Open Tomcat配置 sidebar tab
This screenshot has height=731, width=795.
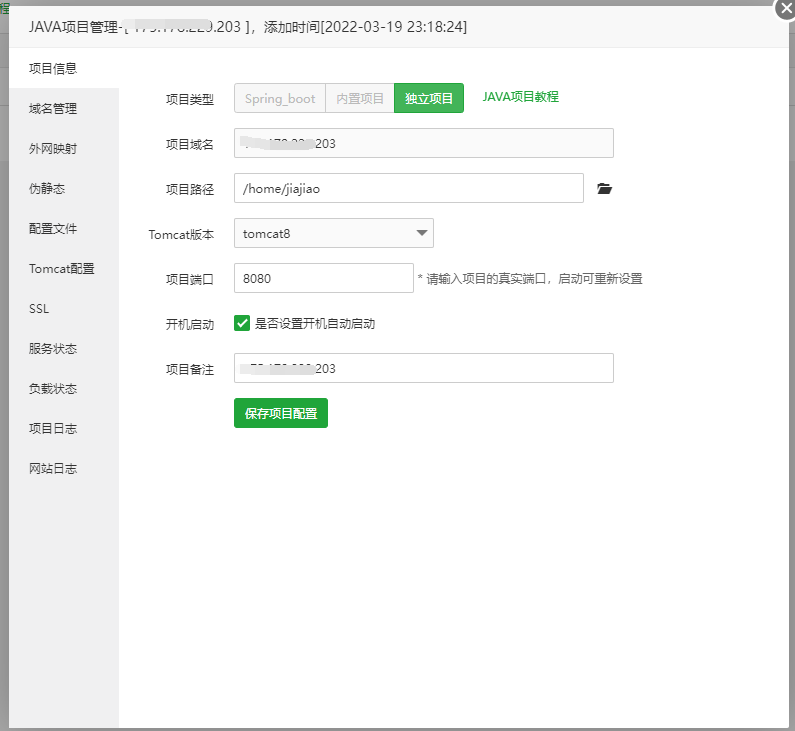coord(64,269)
